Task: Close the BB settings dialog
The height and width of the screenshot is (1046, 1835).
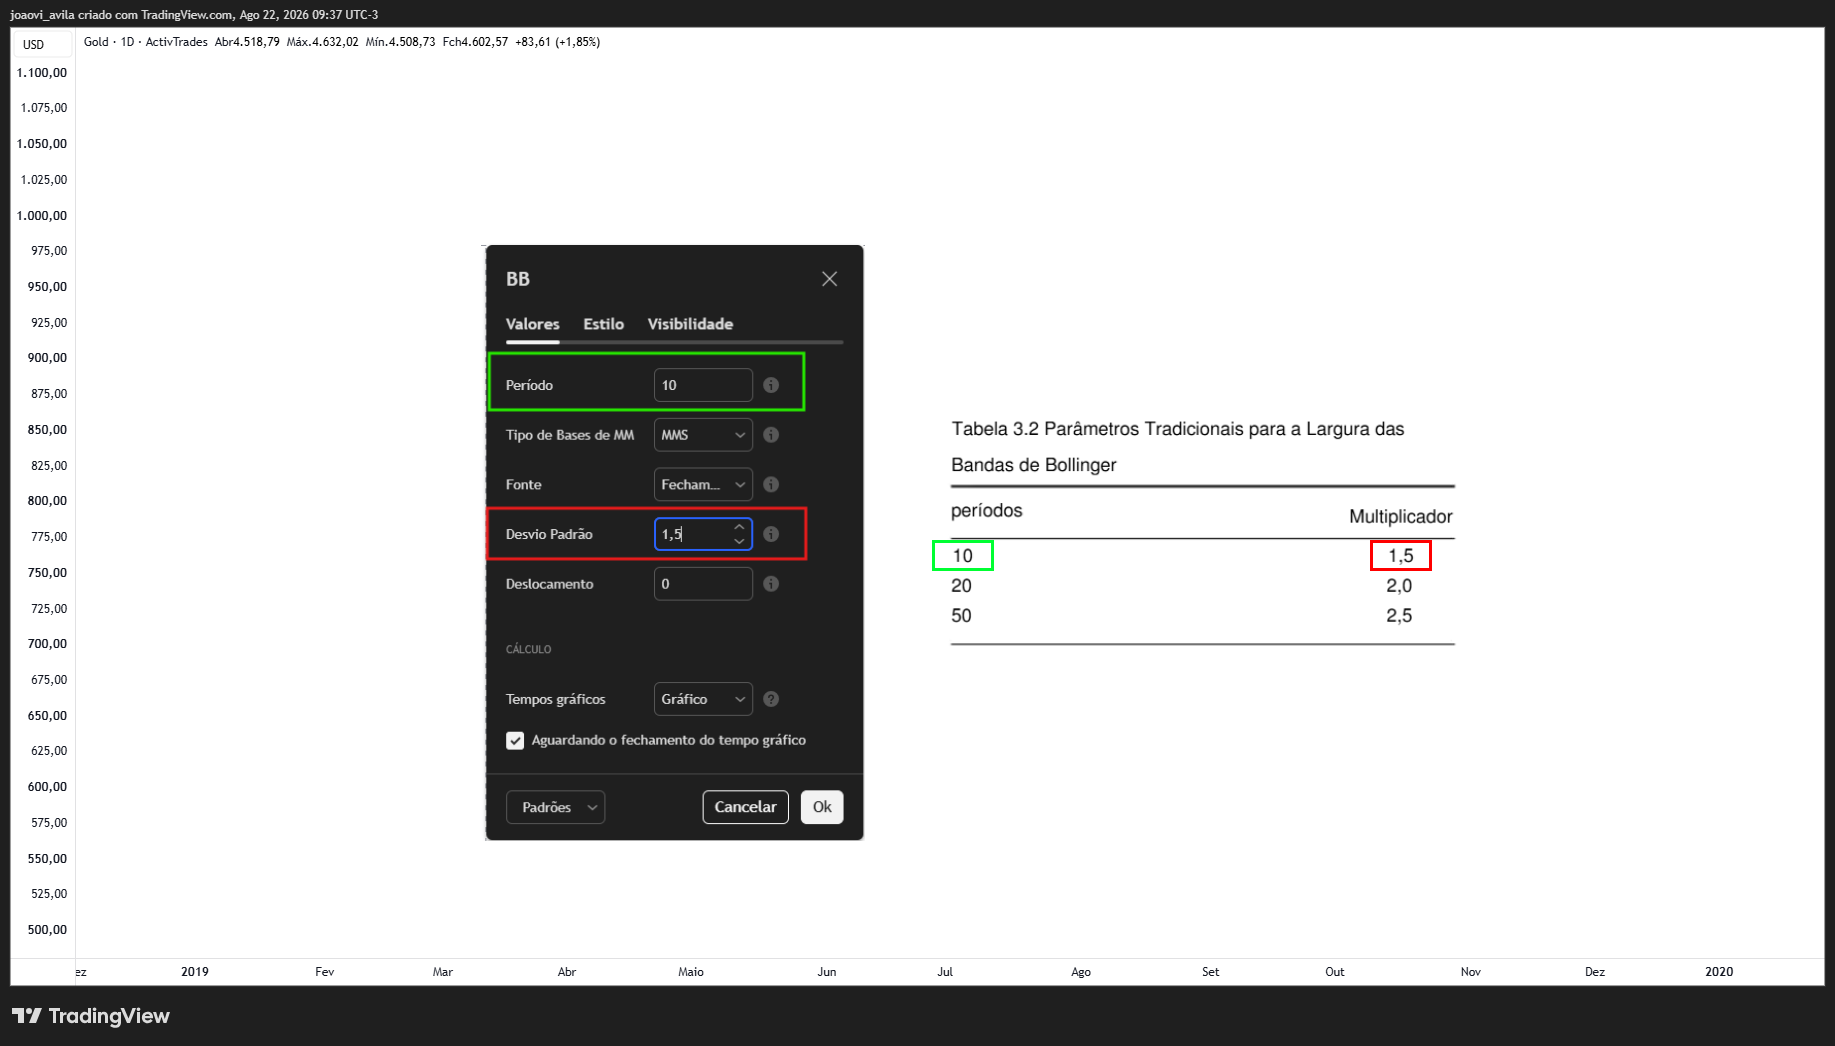Action: click(829, 279)
